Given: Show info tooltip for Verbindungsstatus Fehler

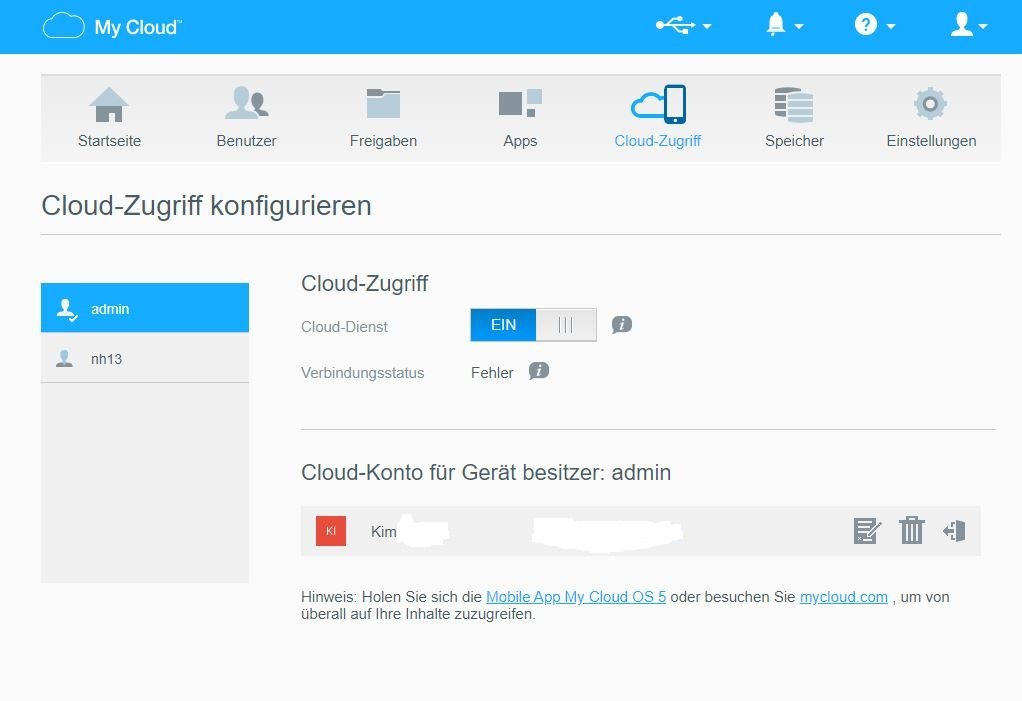Looking at the screenshot, I should (538, 371).
